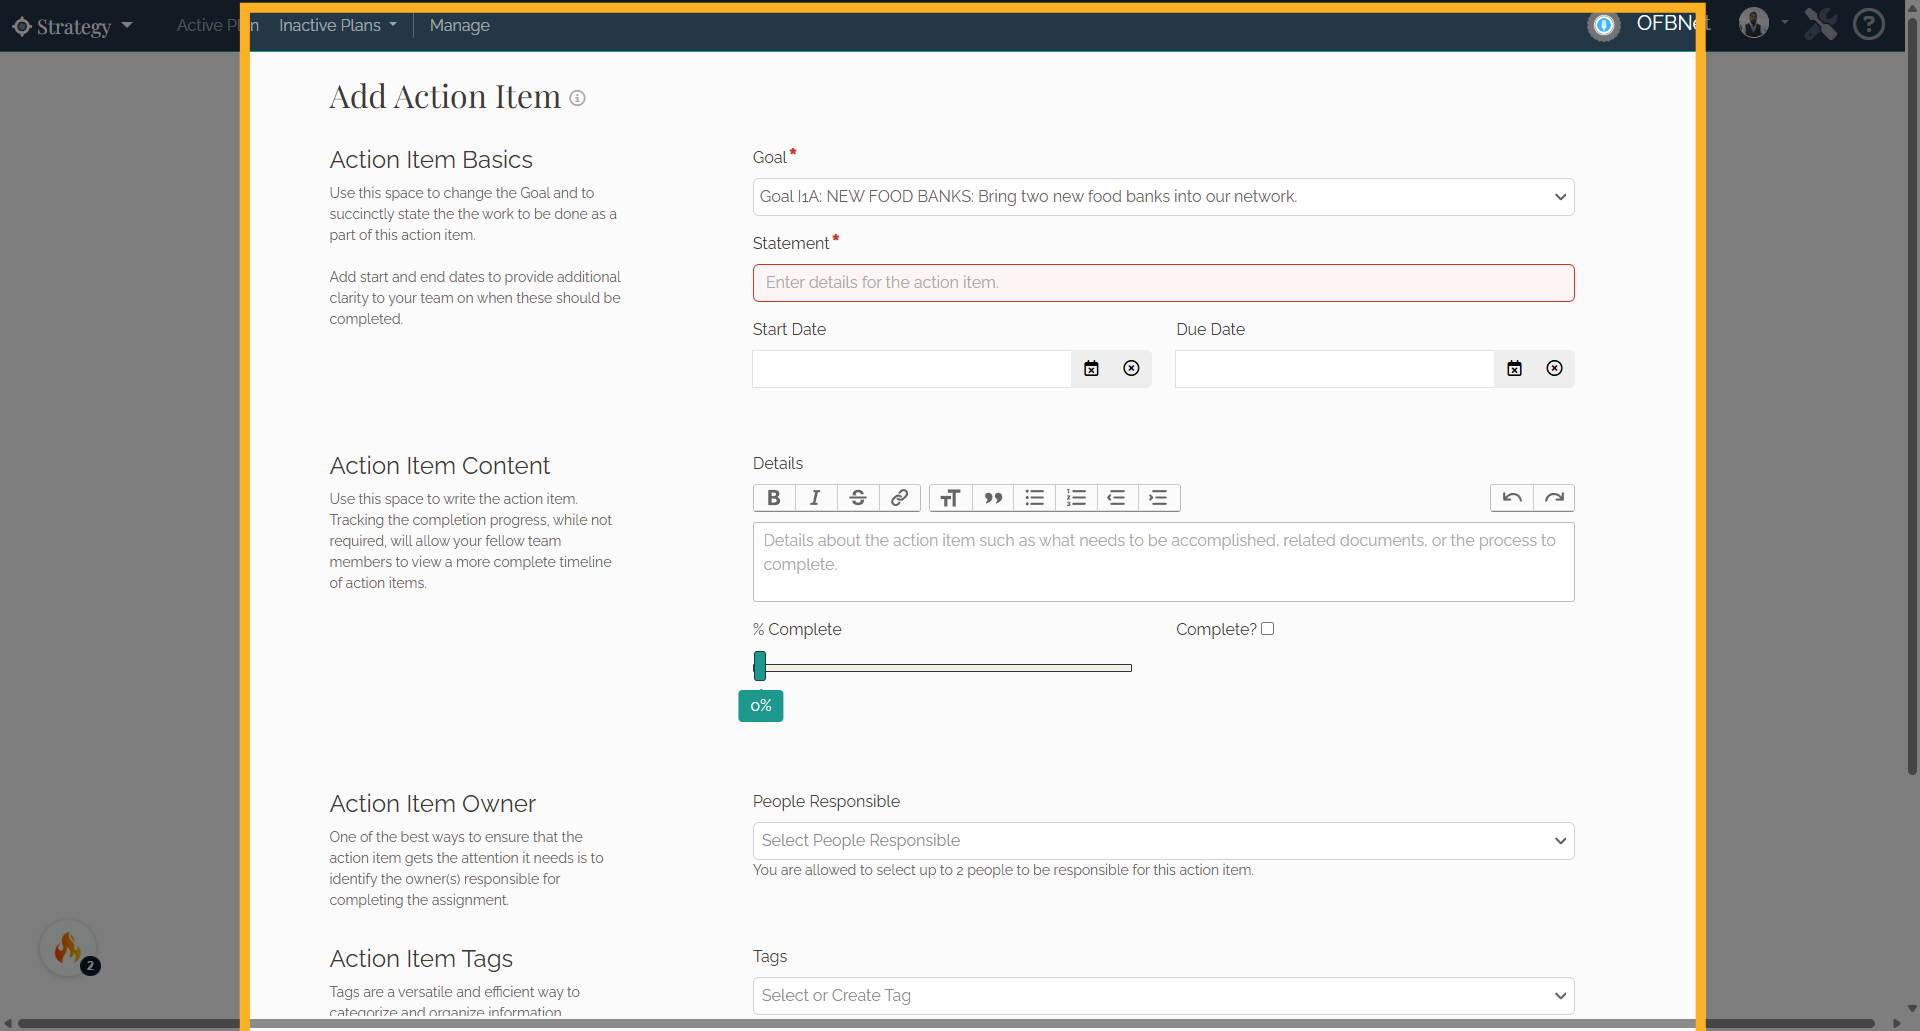1920x1031 pixels.
Task: Click the Action Item Content heading
Action: [x=439, y=466]
